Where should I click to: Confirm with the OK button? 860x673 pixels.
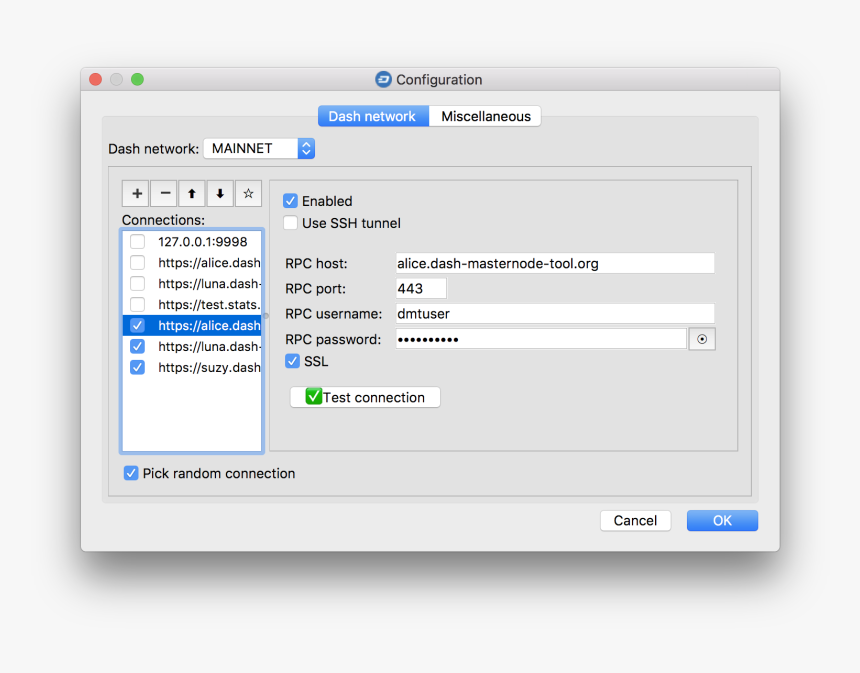click(x=722, y=521)
